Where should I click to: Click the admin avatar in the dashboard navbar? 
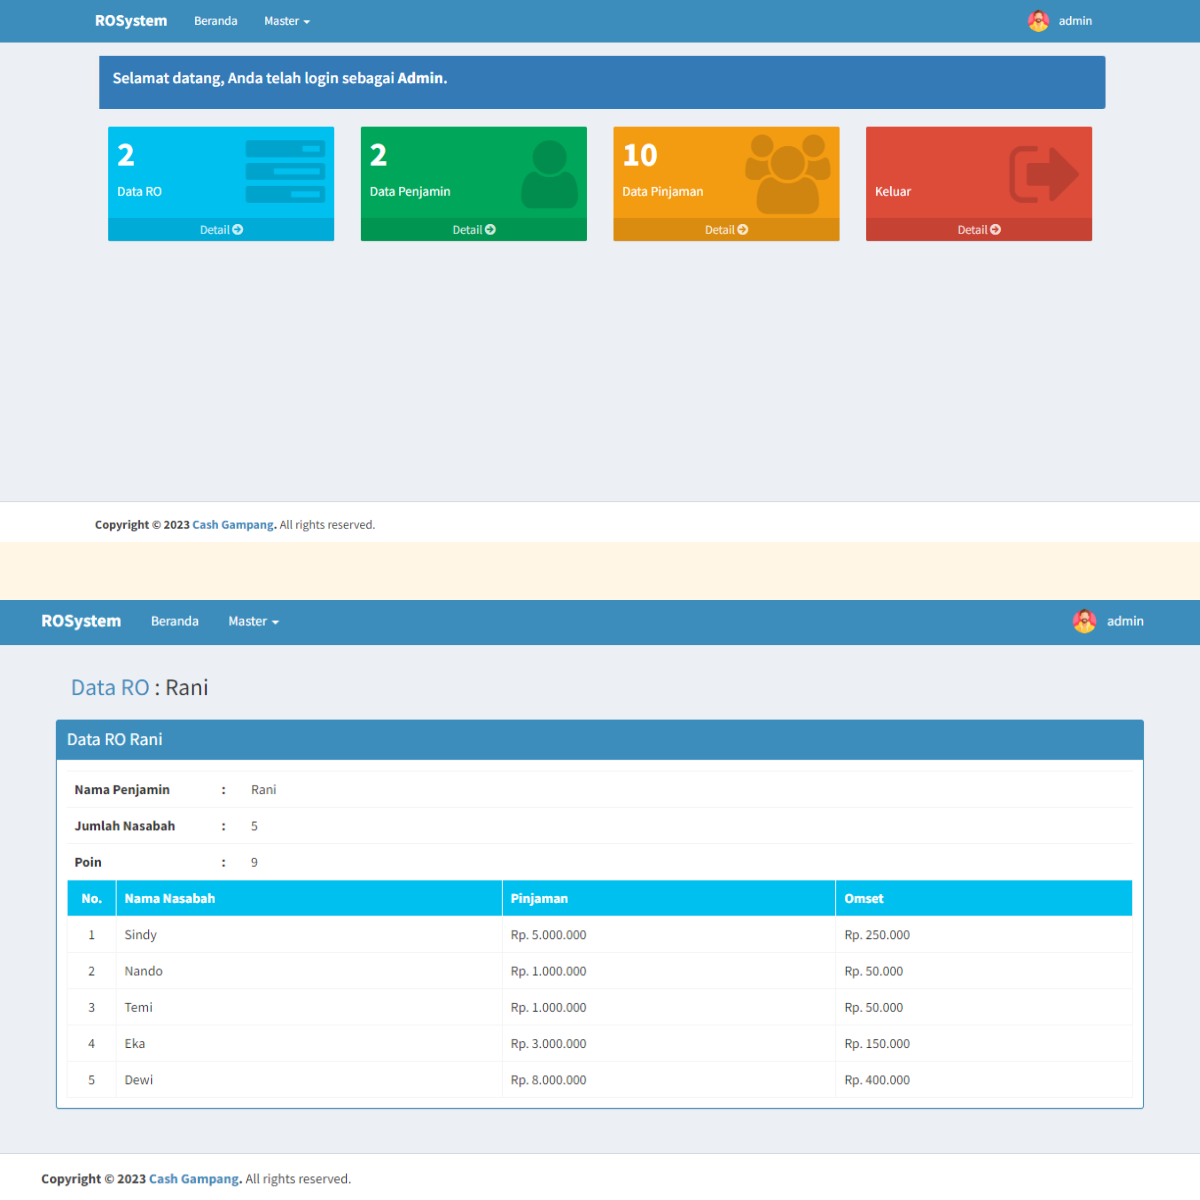(x=1039, y=21)
